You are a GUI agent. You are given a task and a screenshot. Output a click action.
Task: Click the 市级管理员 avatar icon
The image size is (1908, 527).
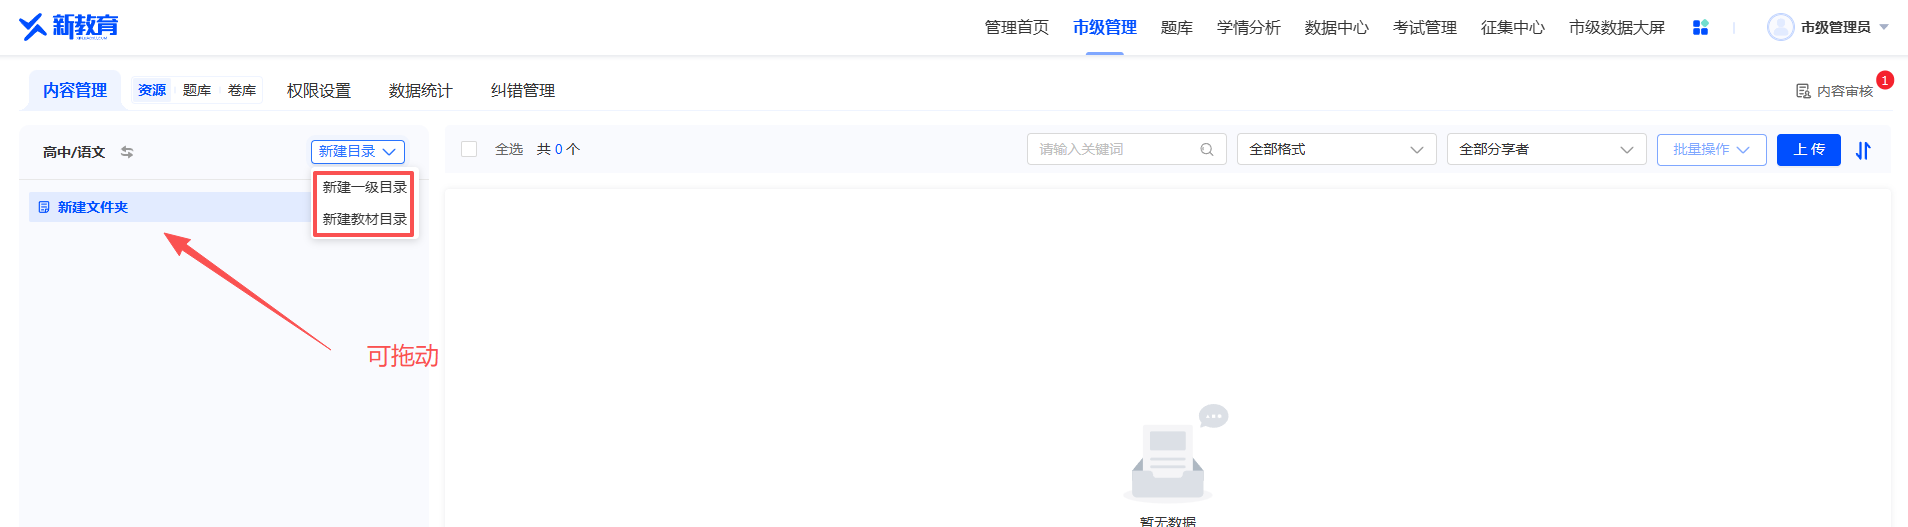click(x=1780, y=27)
